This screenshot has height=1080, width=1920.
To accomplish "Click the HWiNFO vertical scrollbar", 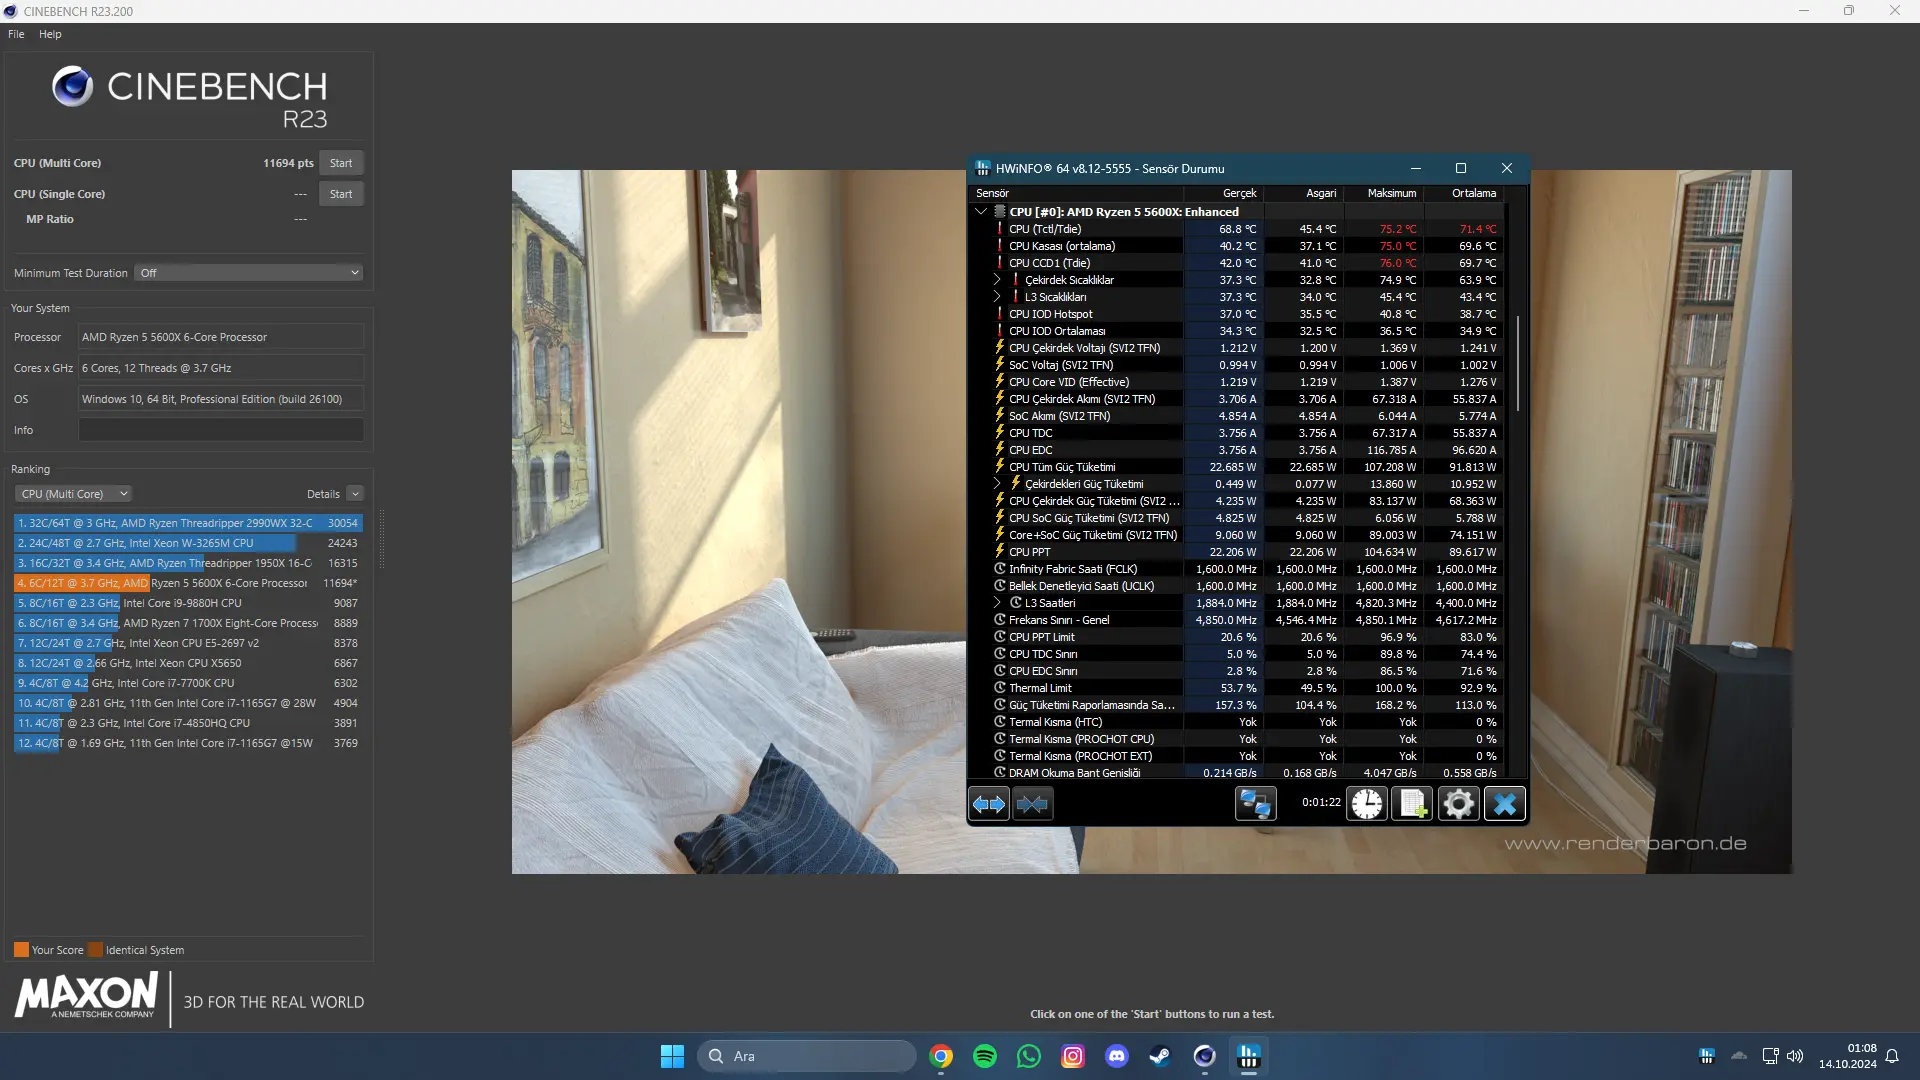I will click(x=1518, y=363).
